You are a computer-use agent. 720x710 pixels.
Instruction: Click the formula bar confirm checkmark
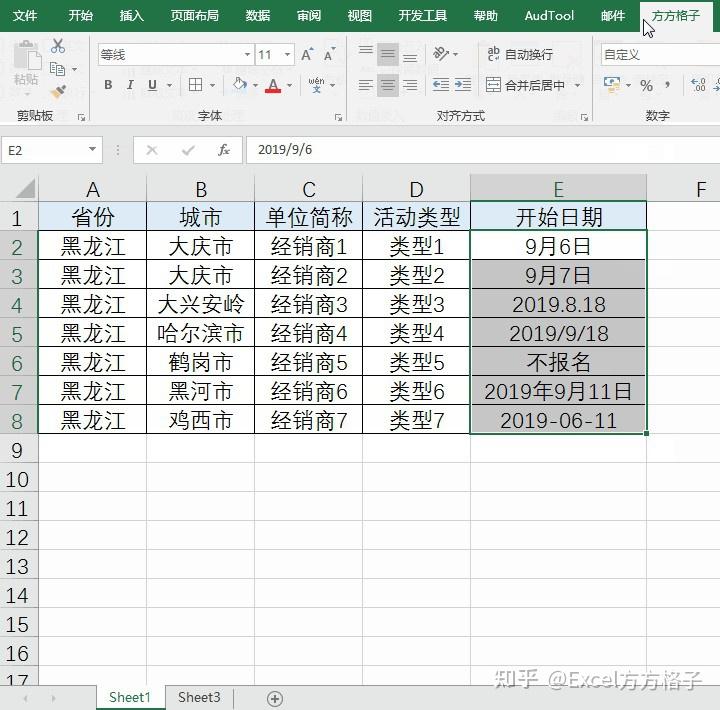click(x=188, y=150)
